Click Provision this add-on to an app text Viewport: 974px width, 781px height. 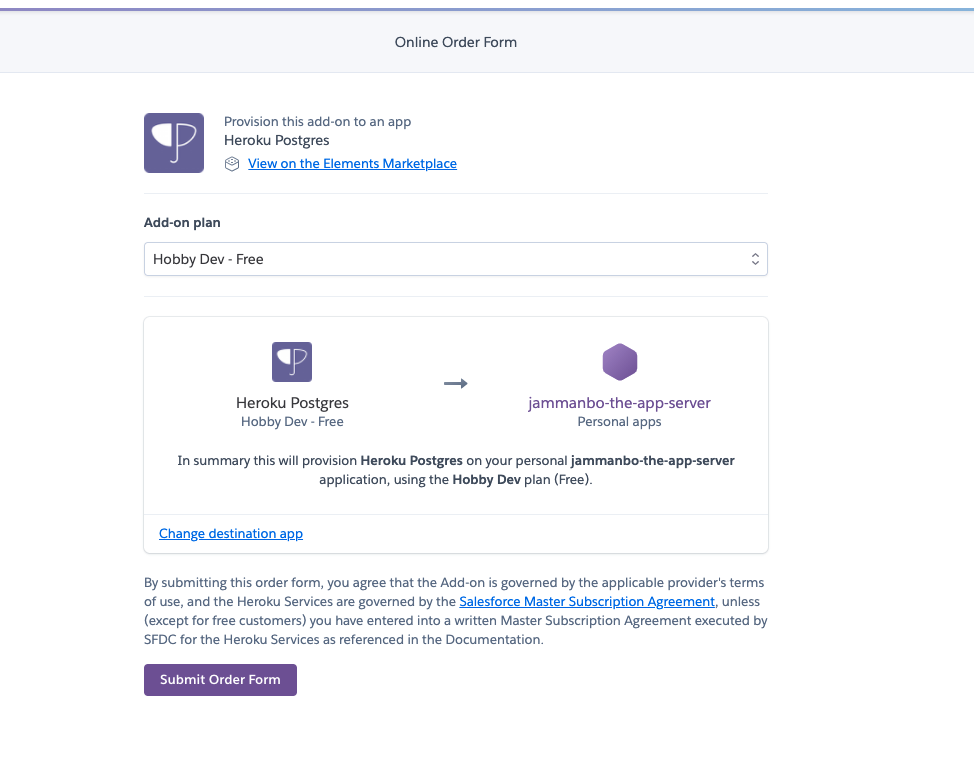pyautogui.click(x=317, y=122)
